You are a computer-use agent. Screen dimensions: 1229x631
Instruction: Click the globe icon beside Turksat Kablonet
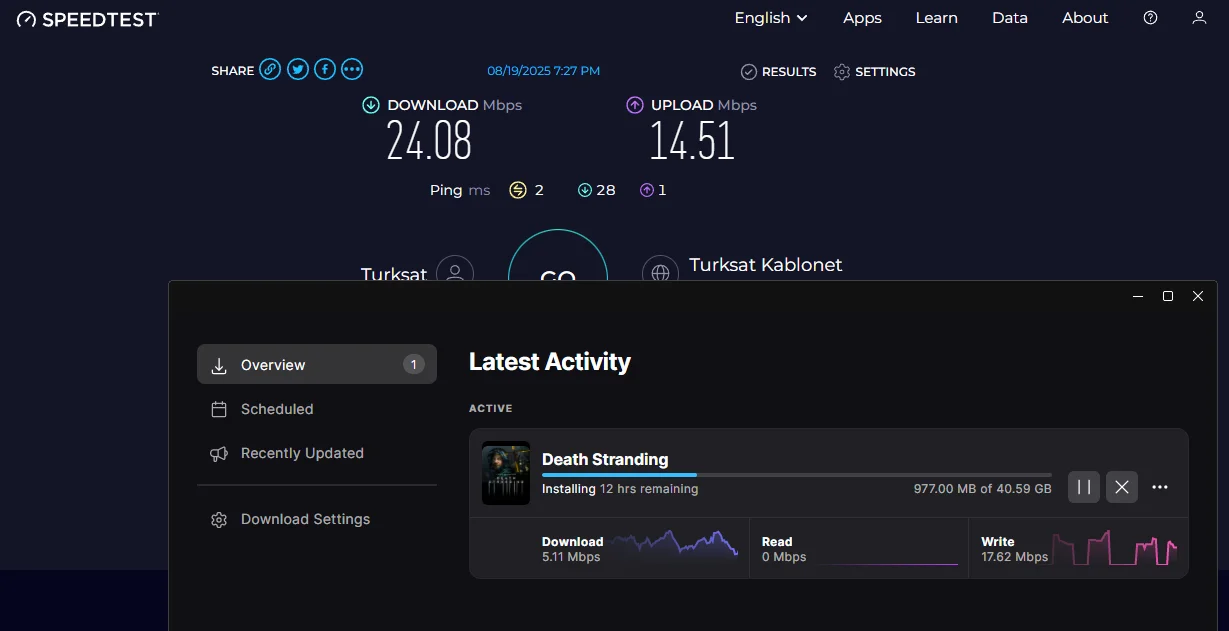(x=660, y=271)
